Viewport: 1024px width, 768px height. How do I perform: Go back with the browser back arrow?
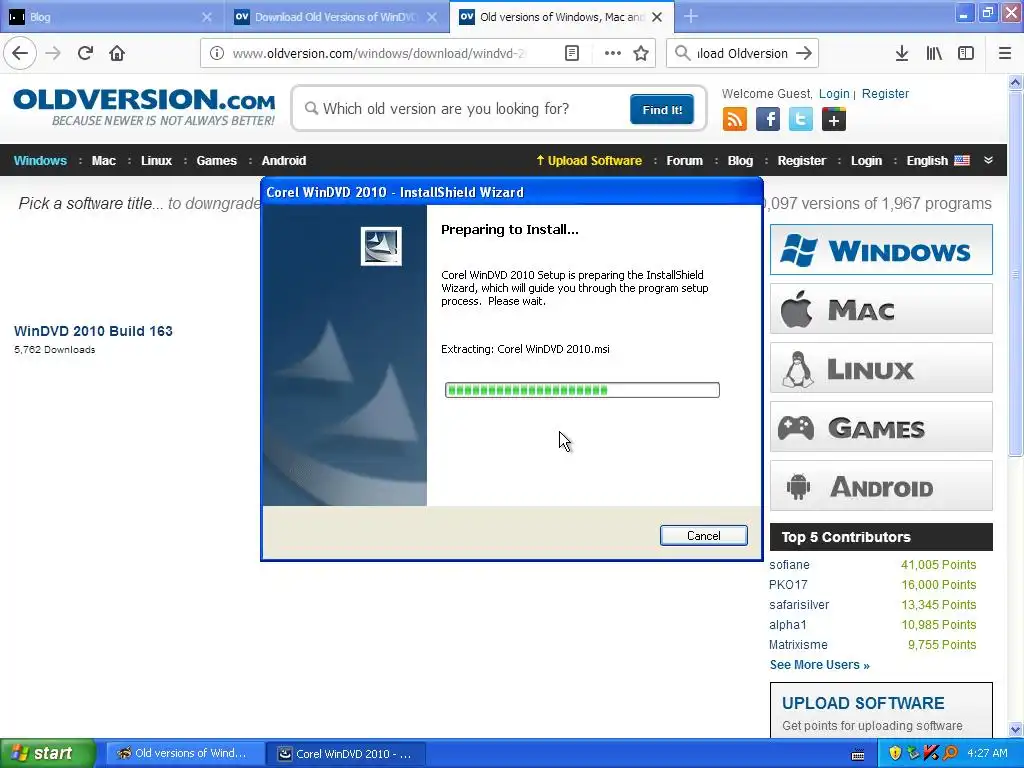pos(20,54)
